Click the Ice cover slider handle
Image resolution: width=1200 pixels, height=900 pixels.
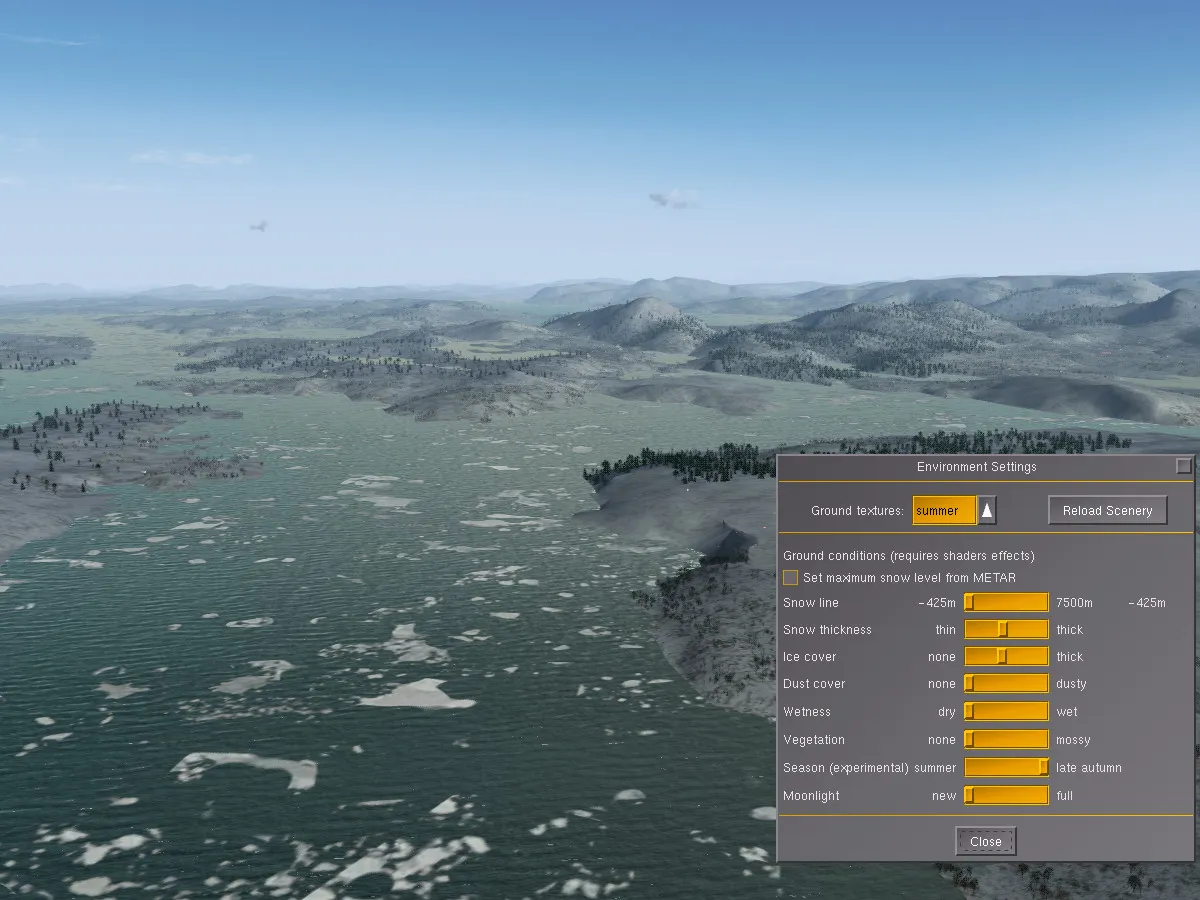[1001, 657]
